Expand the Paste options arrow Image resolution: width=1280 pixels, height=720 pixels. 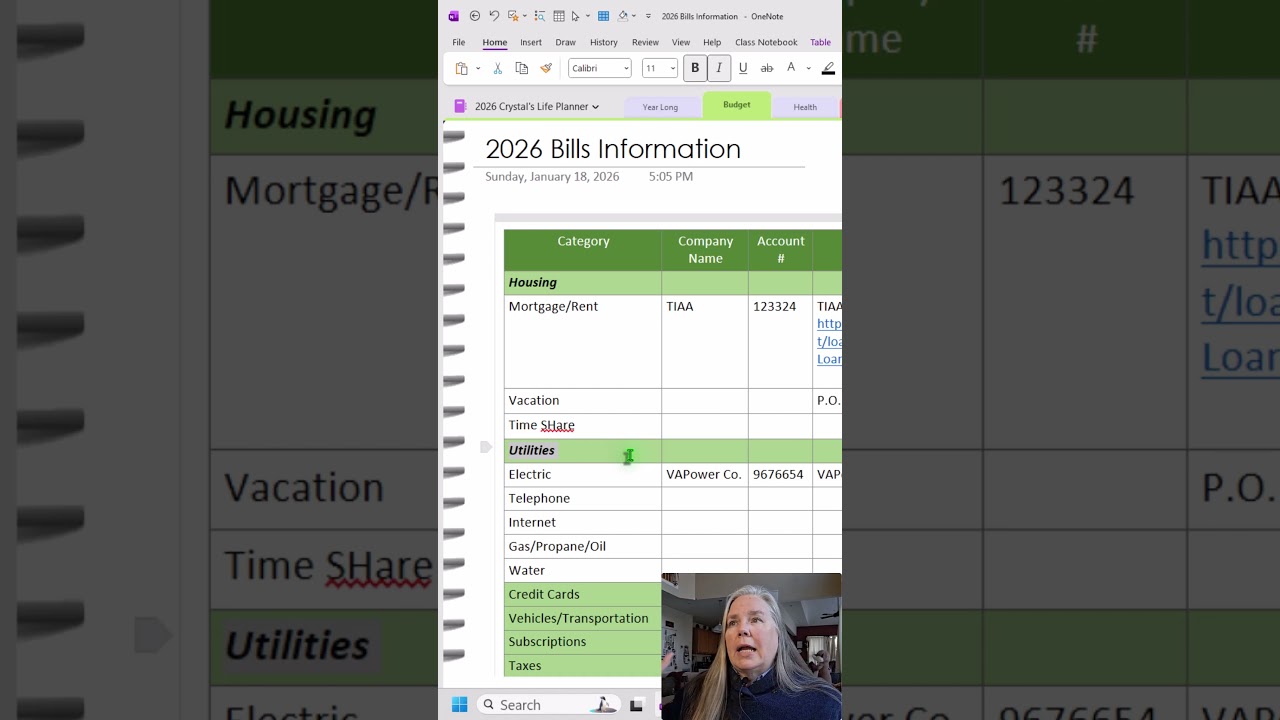pos(478,68)
